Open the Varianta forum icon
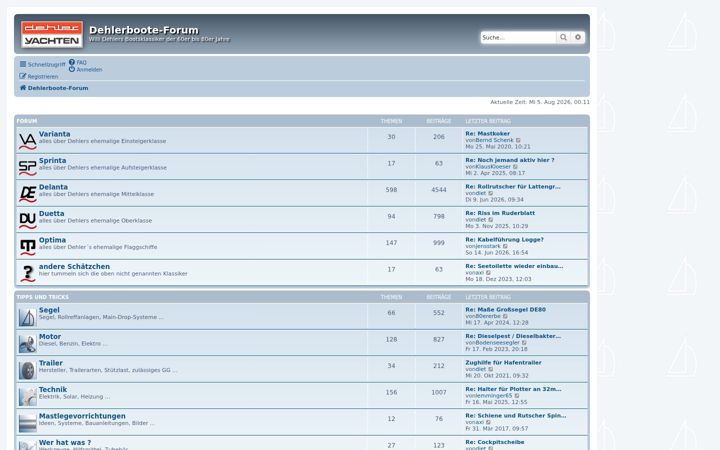 tap(28, 141)
